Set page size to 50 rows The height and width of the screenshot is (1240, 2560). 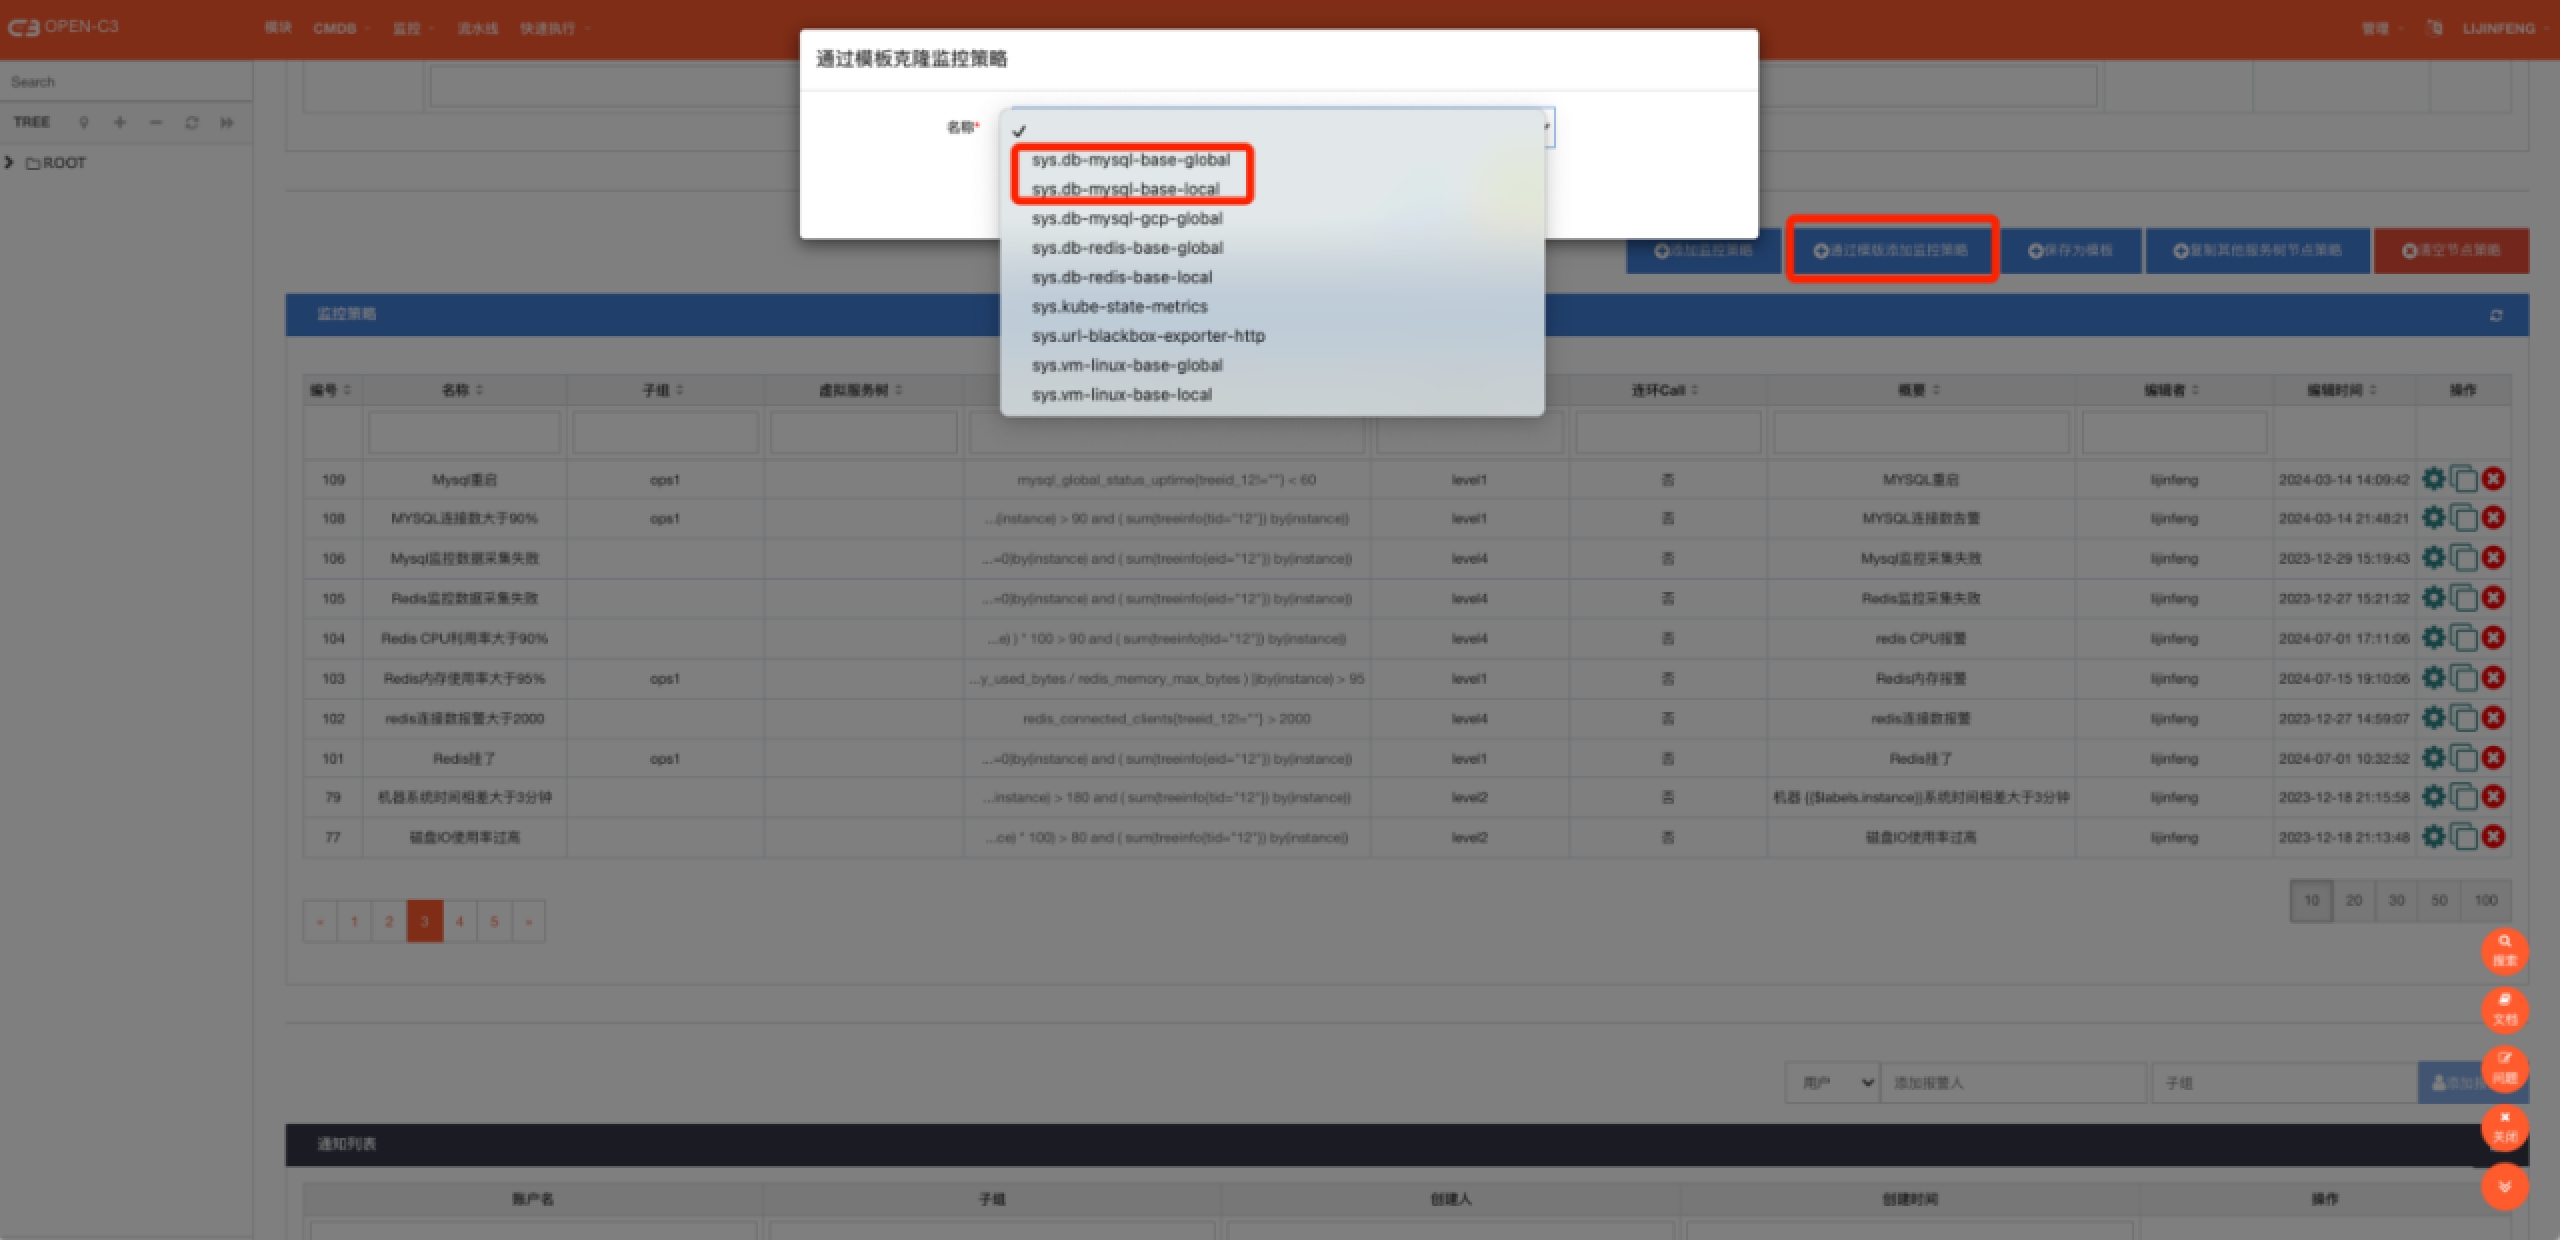click(x=2439, y=900)
